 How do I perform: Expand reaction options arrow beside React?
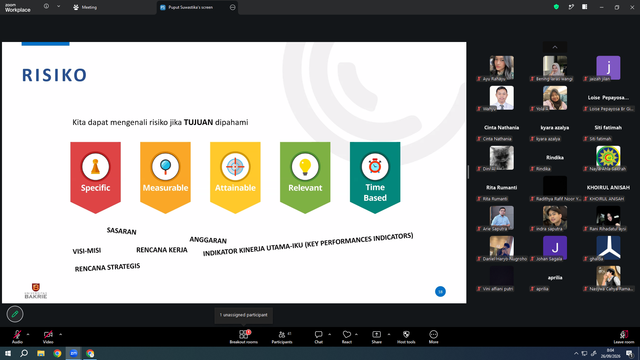coord(356,334)
